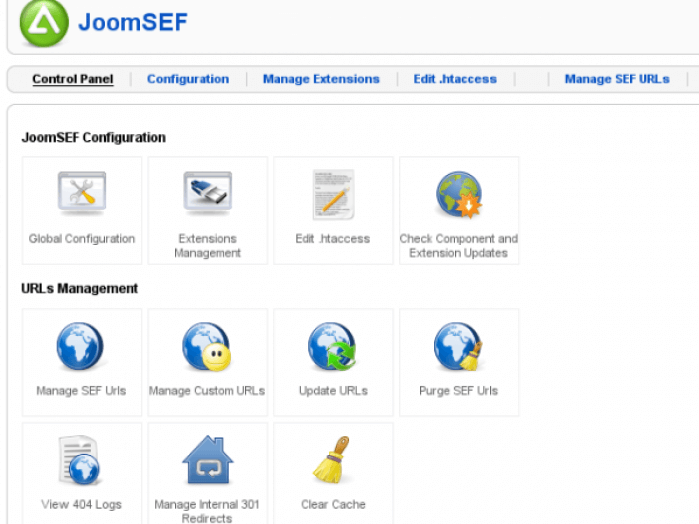Click the green JoomSEF logo icon
The width and height of the screenshot is (699, 524).
coord(44,23)
